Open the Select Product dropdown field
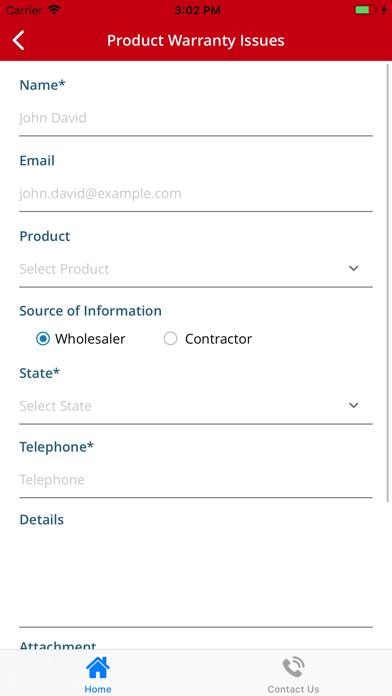The width and height of the screenshot is (392, 696). [196, 269]
